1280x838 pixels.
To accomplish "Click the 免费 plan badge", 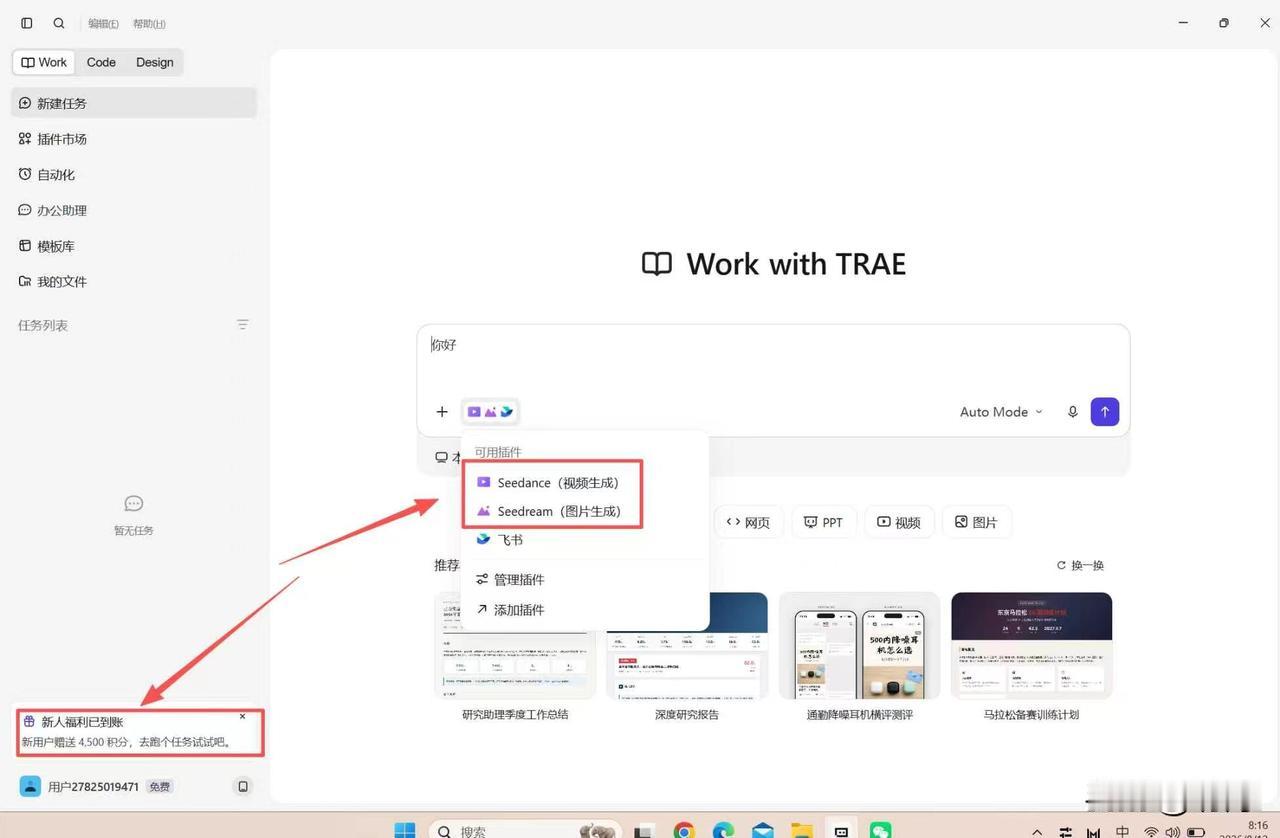I will point(160,787).
